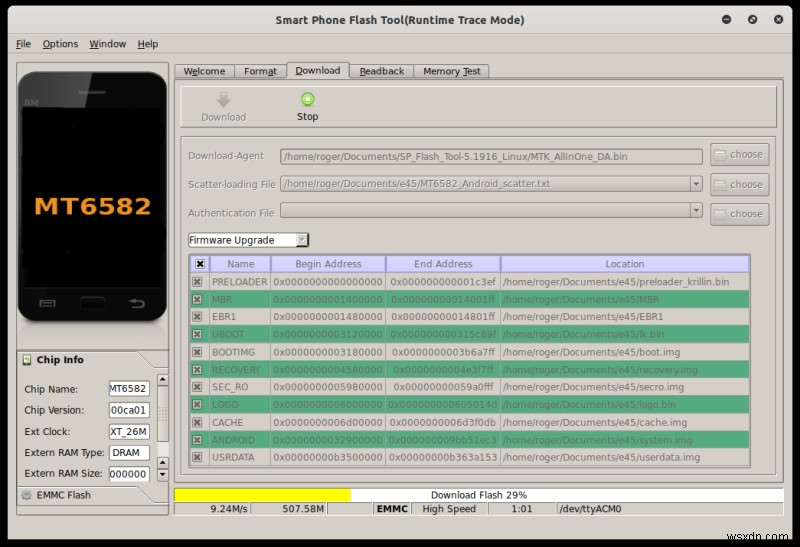
Task: Click choose button for Download-Agent
Action: coord(739,155)
